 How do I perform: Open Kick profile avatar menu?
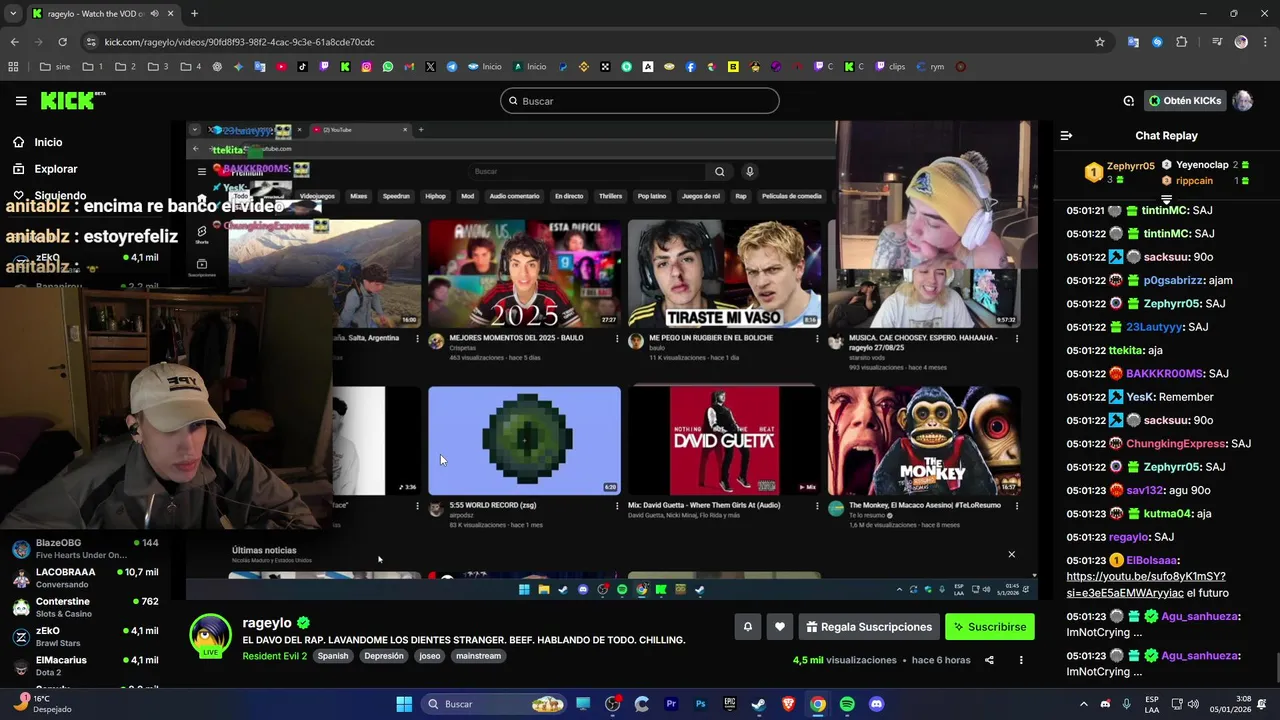tap(1242, 101)
